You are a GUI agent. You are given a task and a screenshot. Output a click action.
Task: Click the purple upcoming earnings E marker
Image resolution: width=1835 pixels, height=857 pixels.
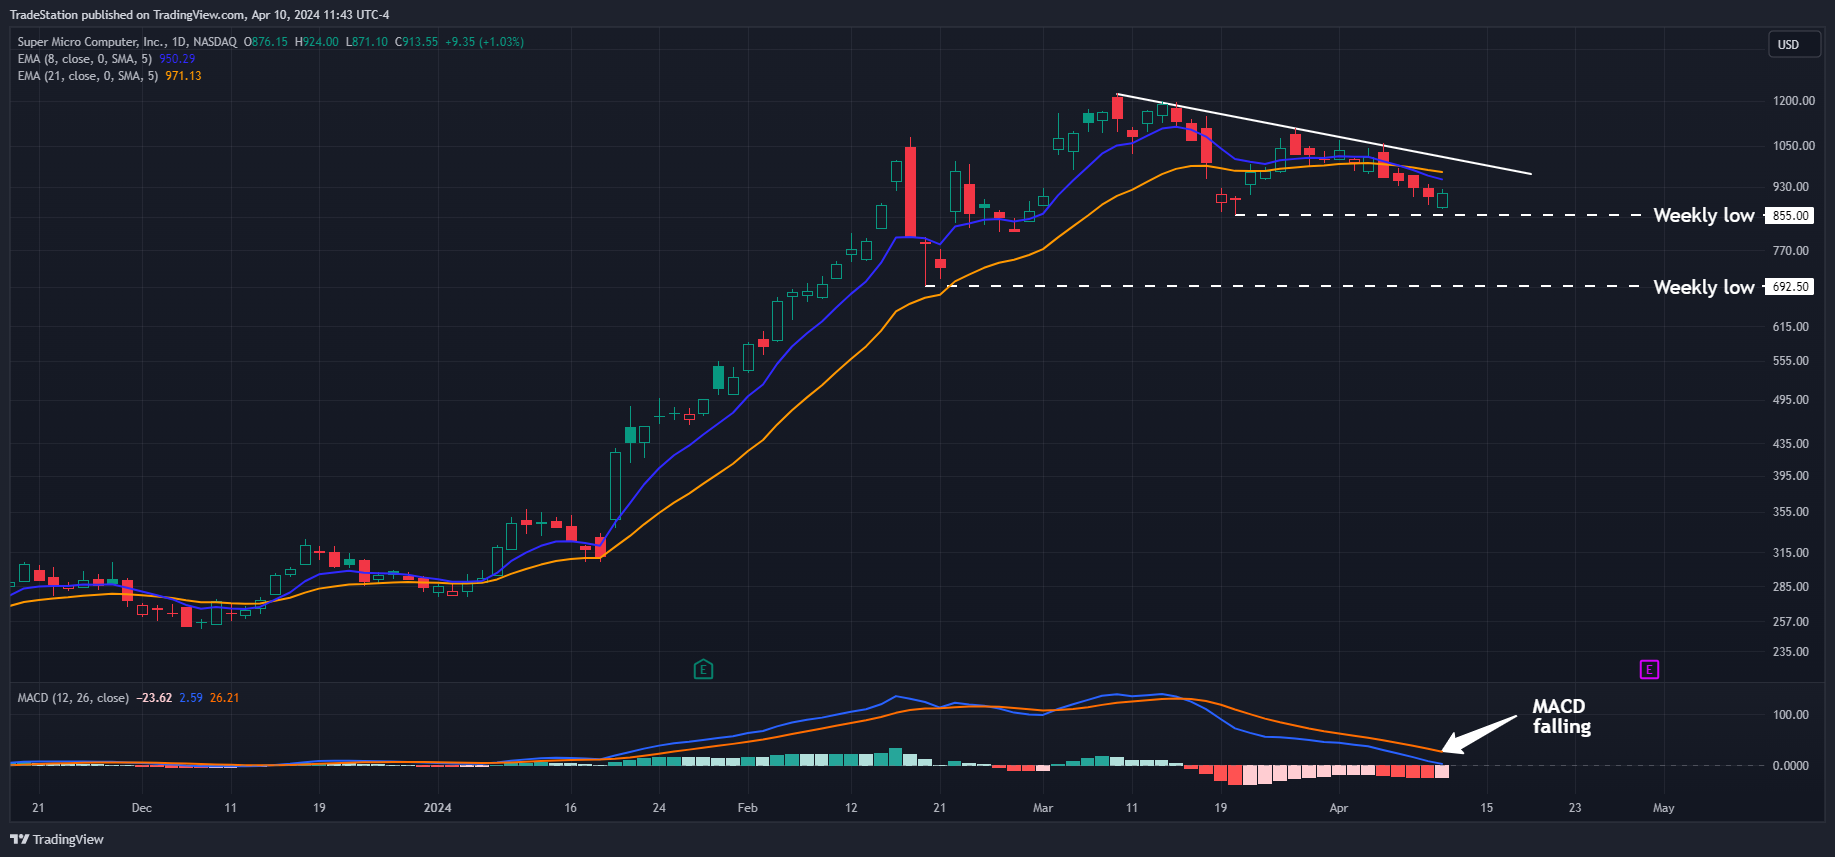[1649, 669]
